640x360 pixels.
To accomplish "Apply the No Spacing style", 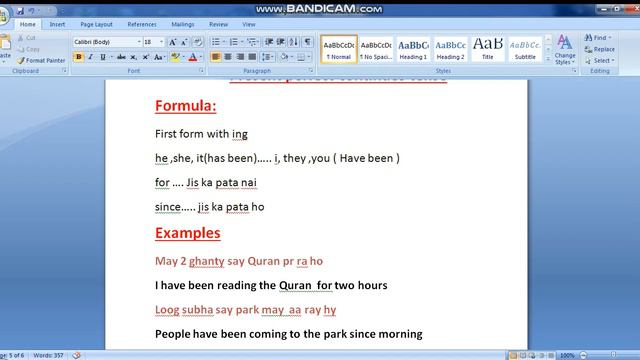I will 376,49.
